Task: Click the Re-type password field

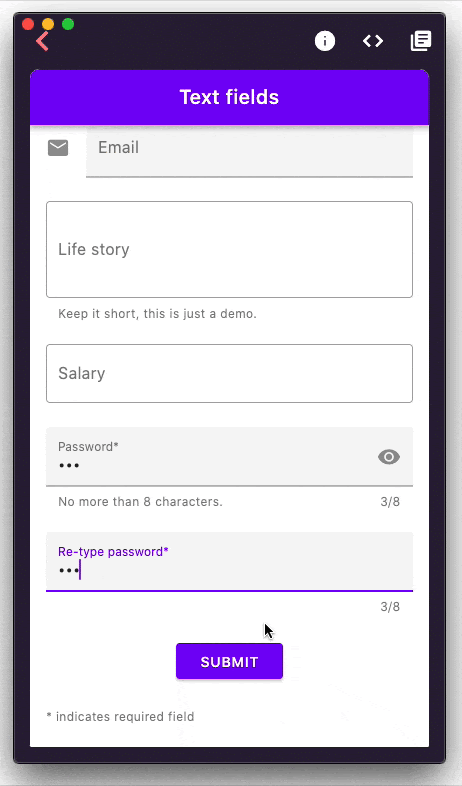Action: click(229, 562)
